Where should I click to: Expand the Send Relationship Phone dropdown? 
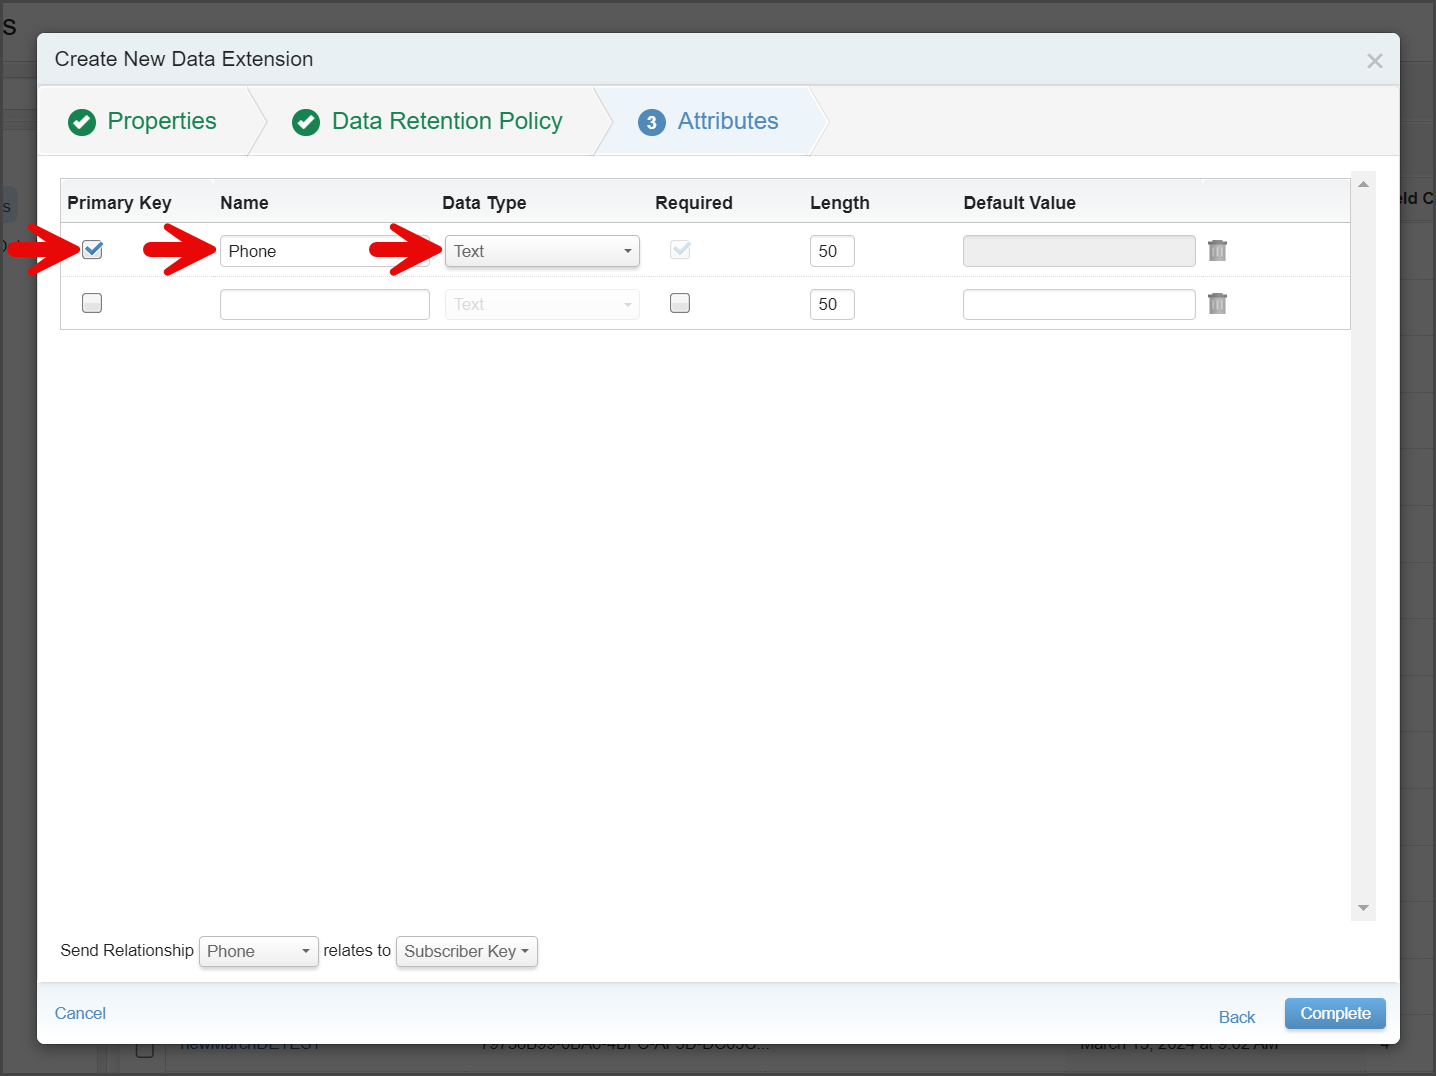point(259,951)
